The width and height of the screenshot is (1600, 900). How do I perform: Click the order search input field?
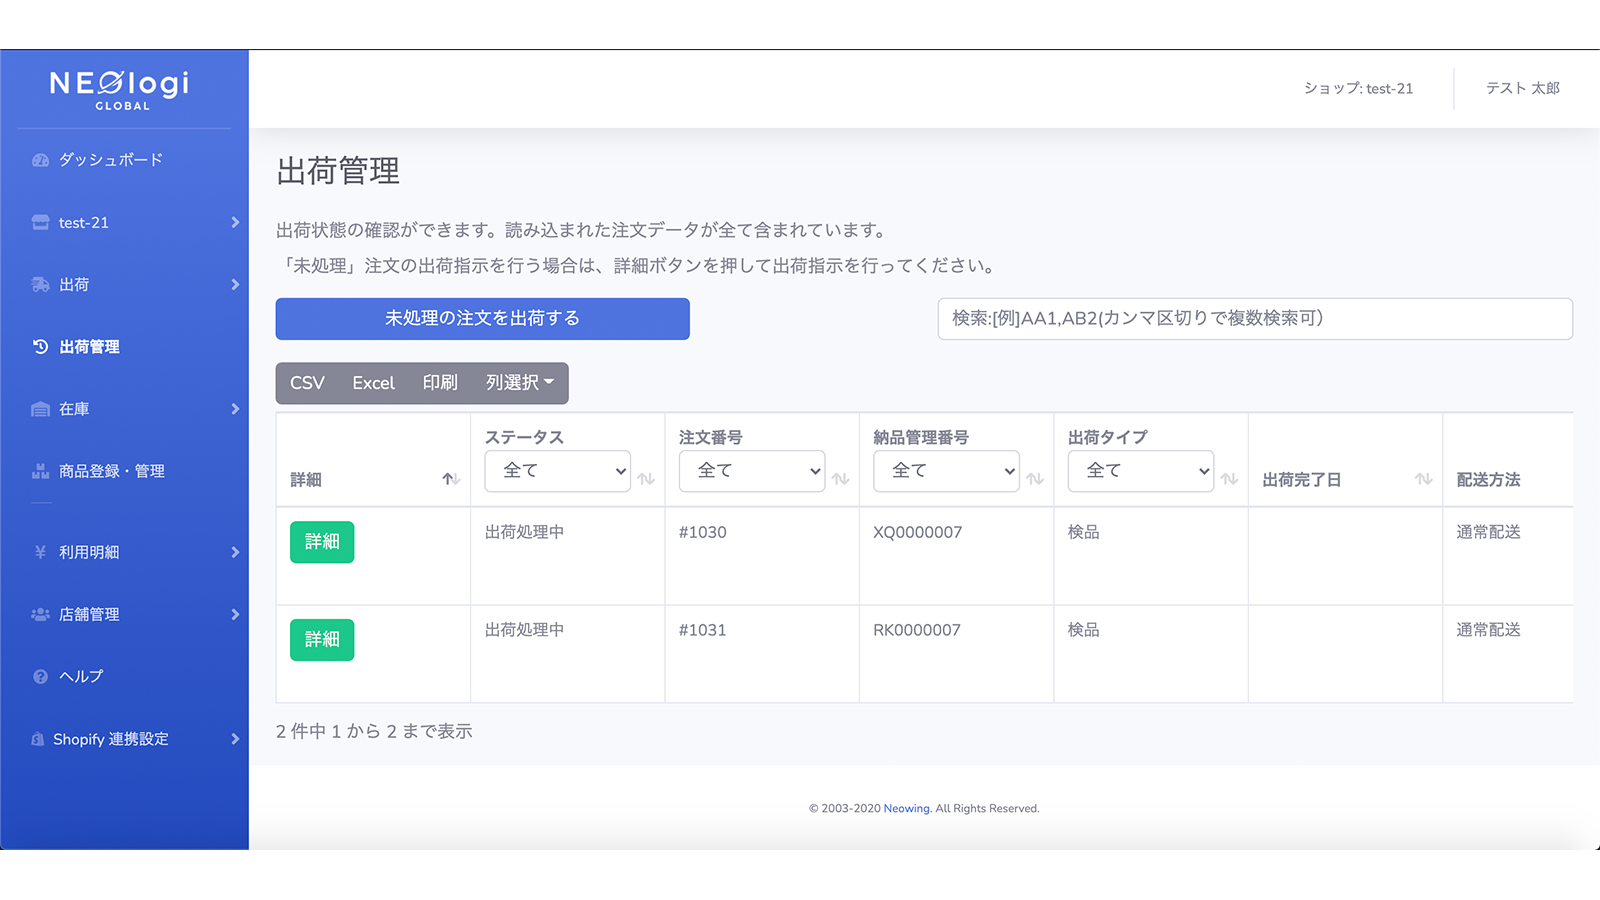[1254, 319]
